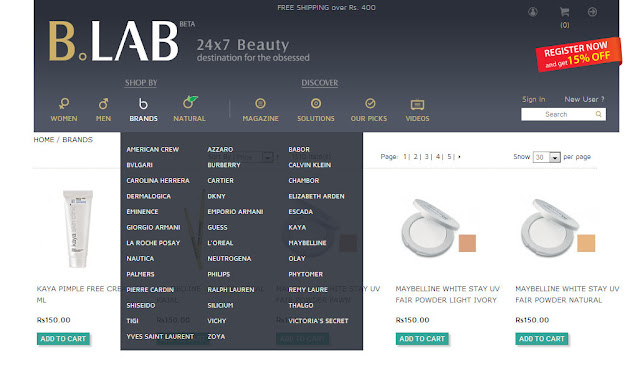
Task: Open the Our Picks checkmark icon
Action: [x=370, y=104]
